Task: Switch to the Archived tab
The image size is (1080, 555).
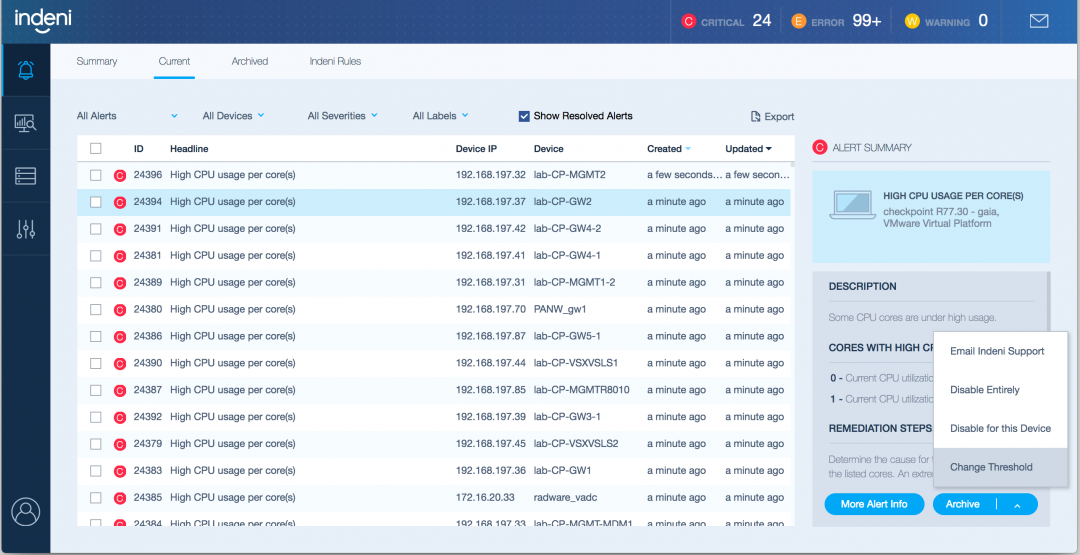Action: [249, 61]
